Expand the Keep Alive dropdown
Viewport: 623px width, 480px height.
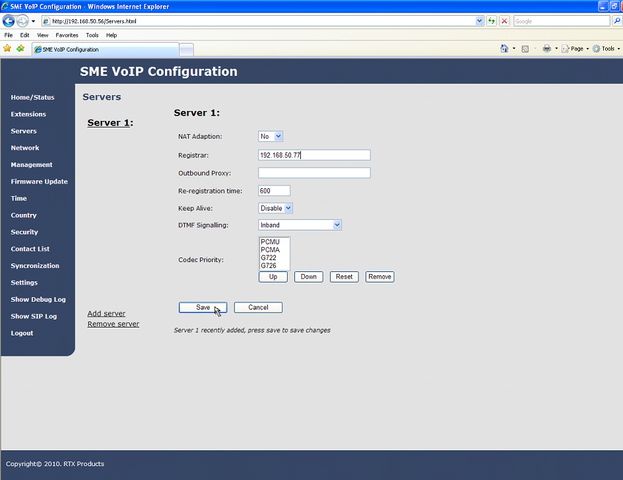(275, 208)
